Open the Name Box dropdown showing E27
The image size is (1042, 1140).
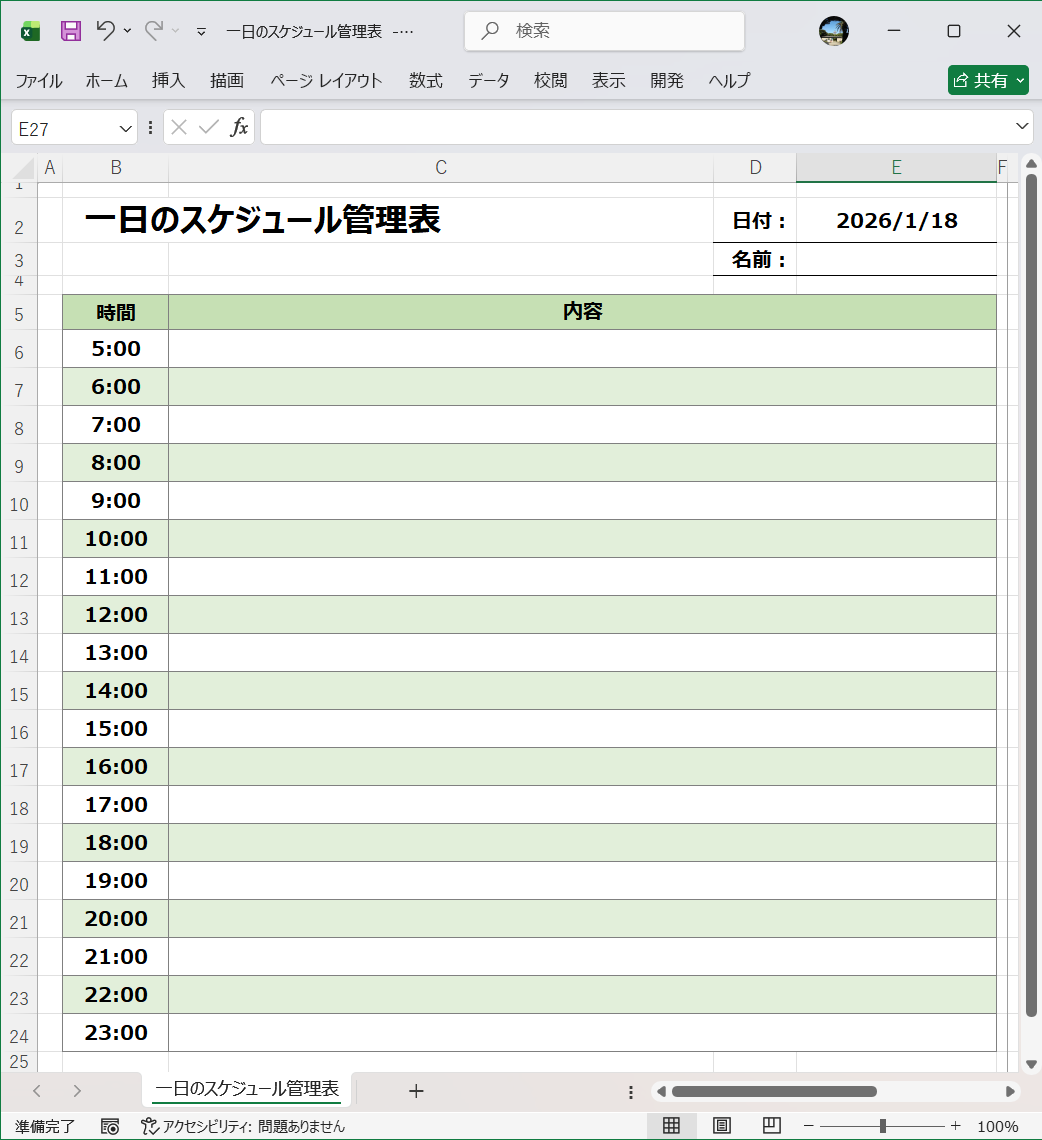coord(122,127)
